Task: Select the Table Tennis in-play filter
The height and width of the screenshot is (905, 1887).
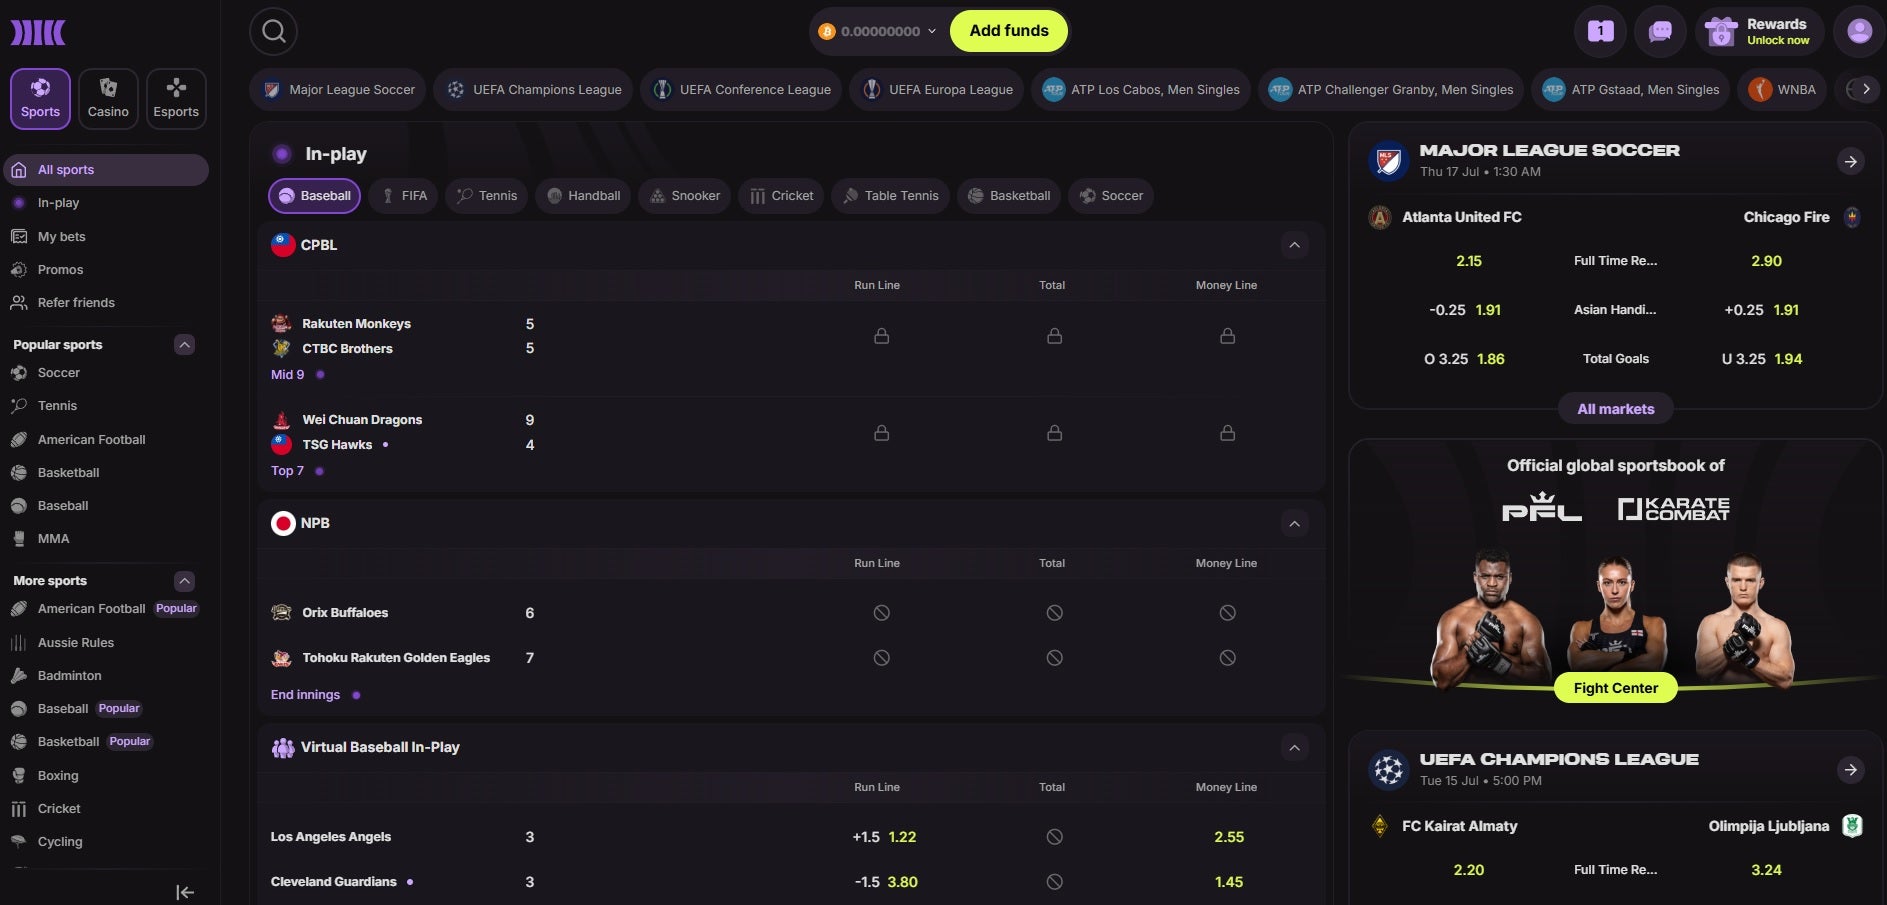Action: coord(890,196)
